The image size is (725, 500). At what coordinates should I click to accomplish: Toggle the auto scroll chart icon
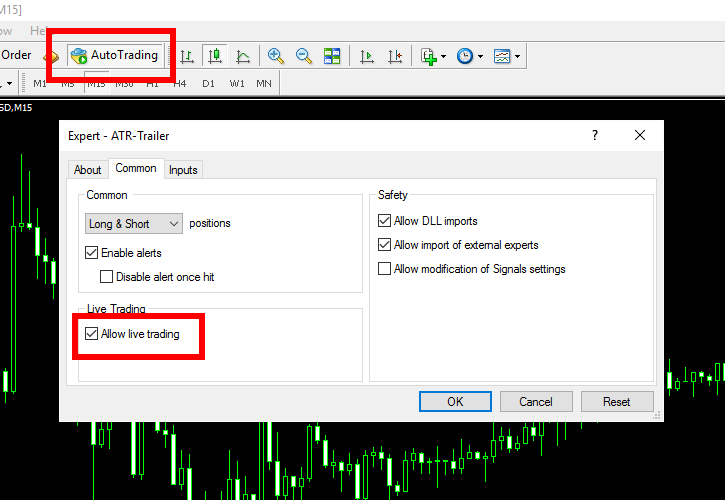pyautogui.click(x=367, y=56)
